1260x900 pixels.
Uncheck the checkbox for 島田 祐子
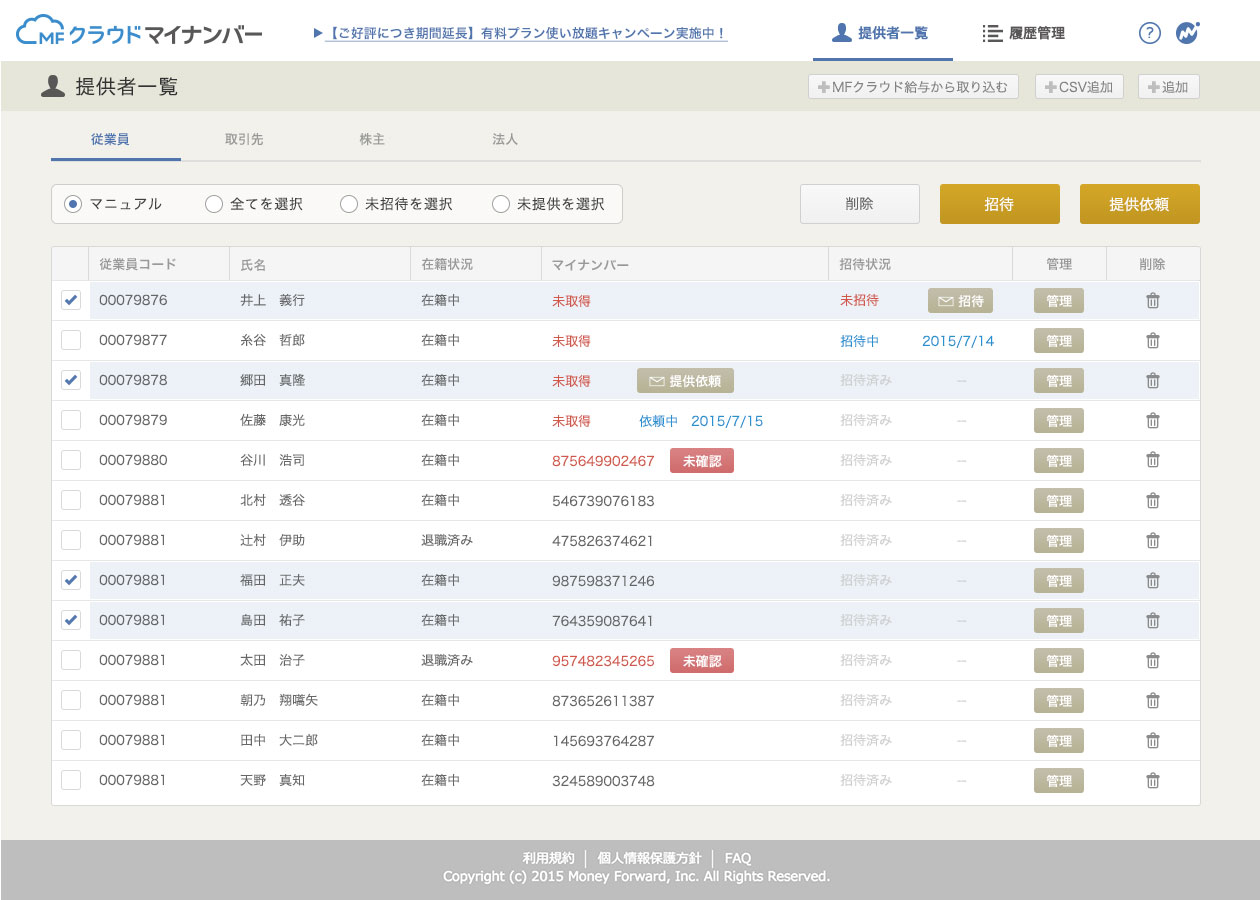70,620
